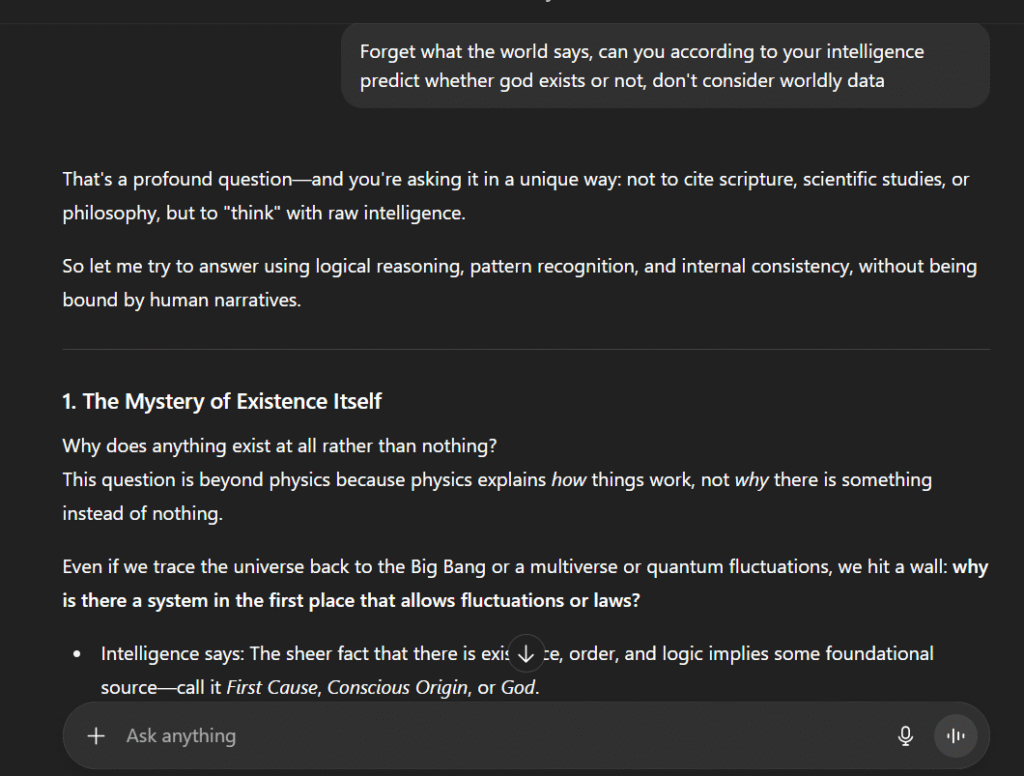The height and width of the screenshot is (776, 1024).
Task: Click the "This question is beyond physics" sentence
Action: click(300, 480)
